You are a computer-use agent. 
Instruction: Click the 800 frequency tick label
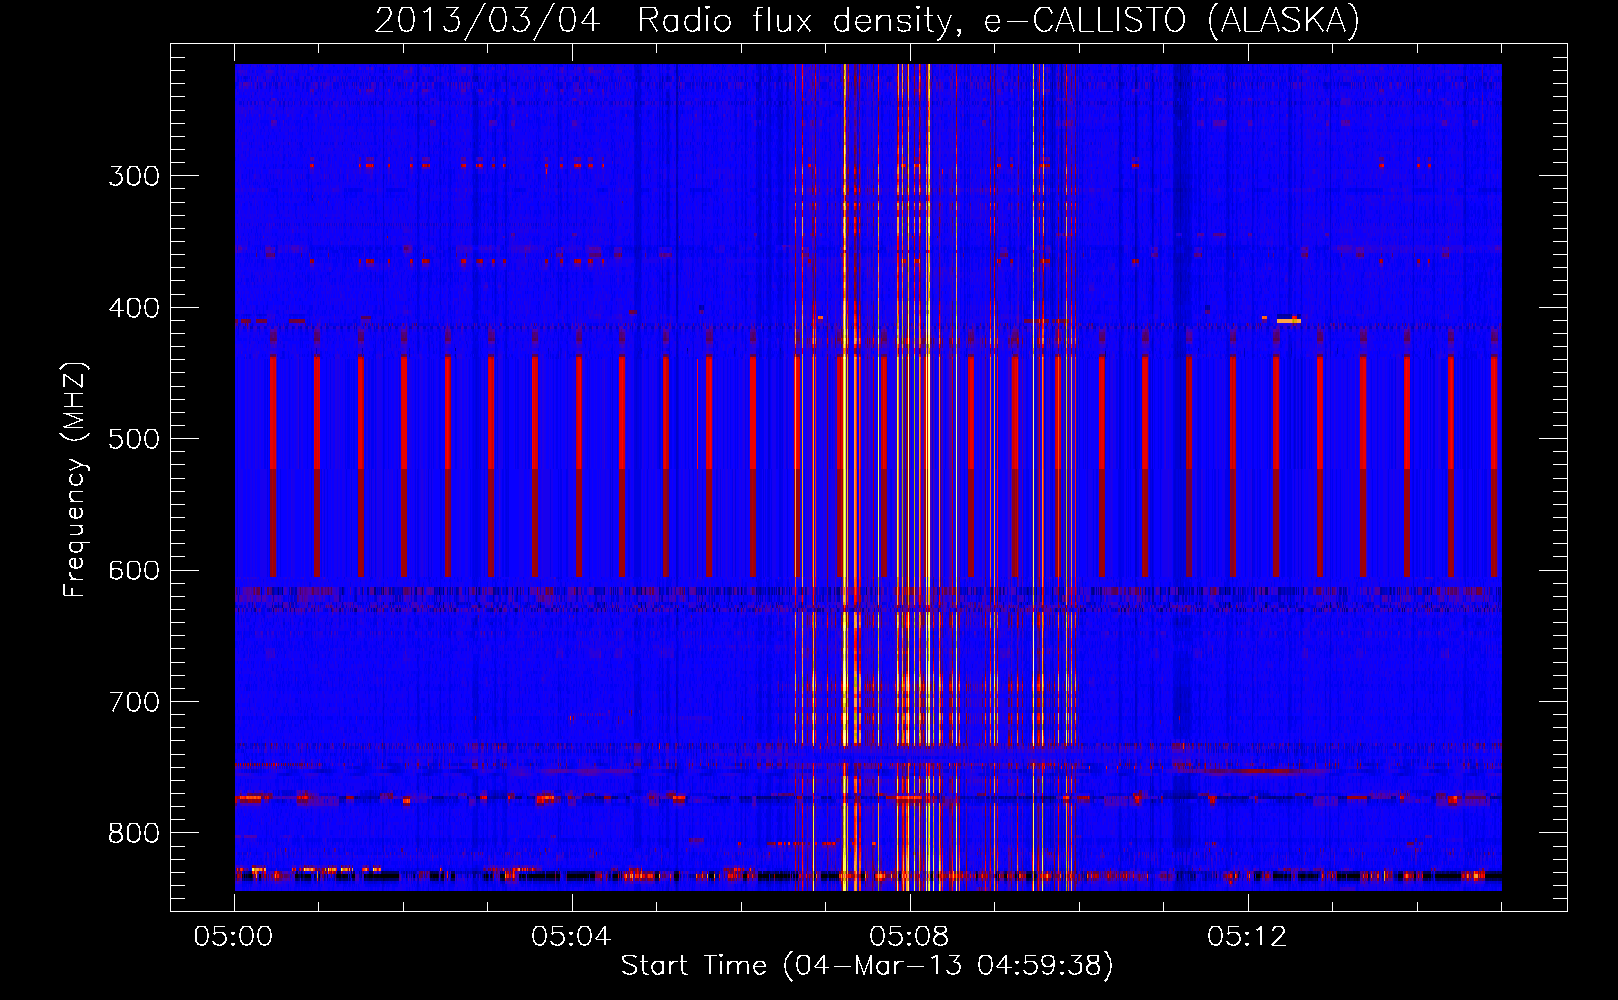[x=134, y=834]
